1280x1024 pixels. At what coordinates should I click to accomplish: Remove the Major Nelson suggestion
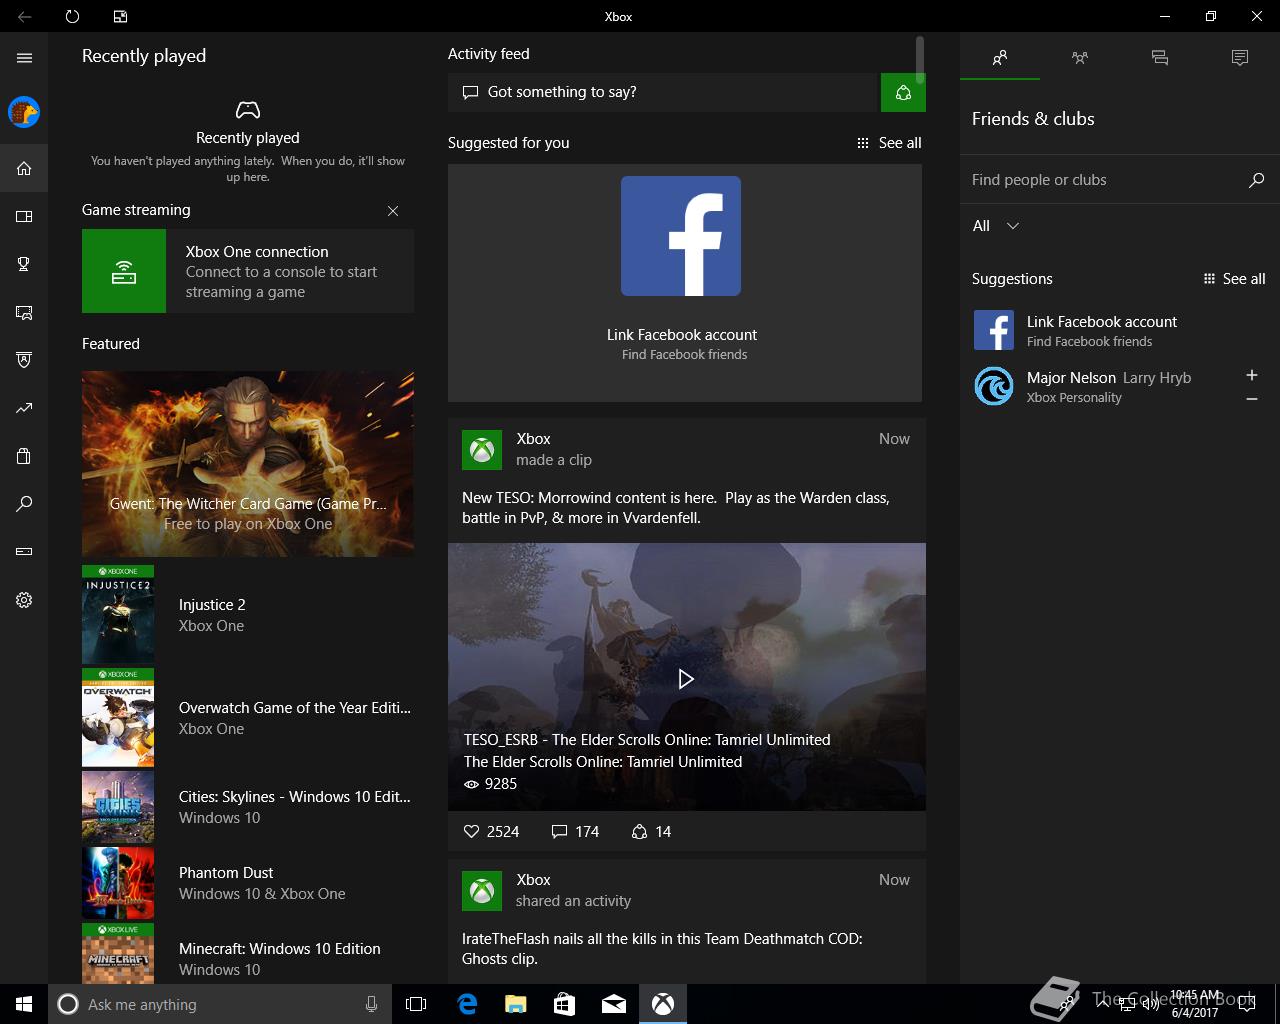point(1251,399)
